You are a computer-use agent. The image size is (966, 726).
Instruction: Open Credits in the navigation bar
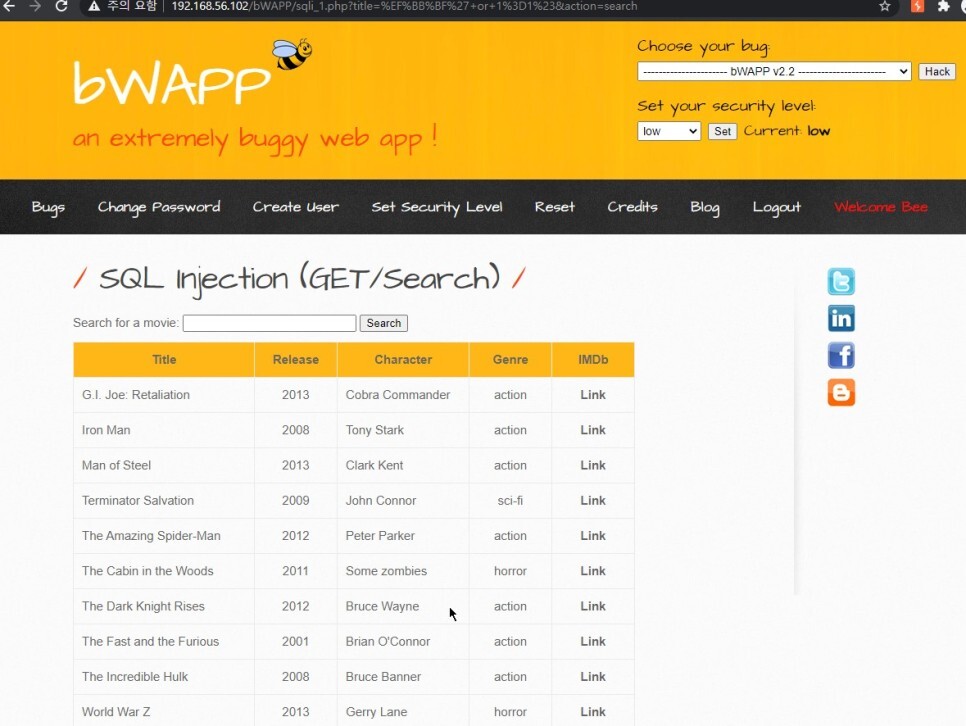[x=632, y=207]
